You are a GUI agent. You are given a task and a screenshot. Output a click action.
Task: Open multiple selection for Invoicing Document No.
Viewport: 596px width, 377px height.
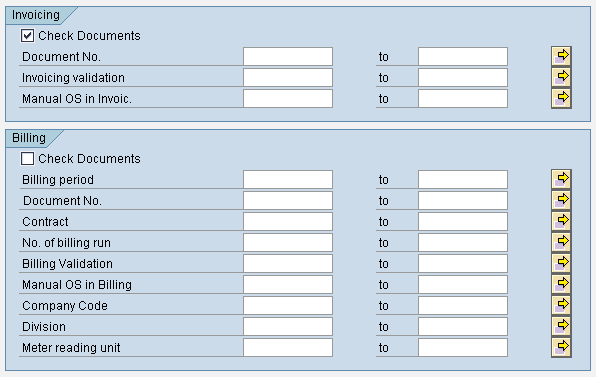click(561, 56)
